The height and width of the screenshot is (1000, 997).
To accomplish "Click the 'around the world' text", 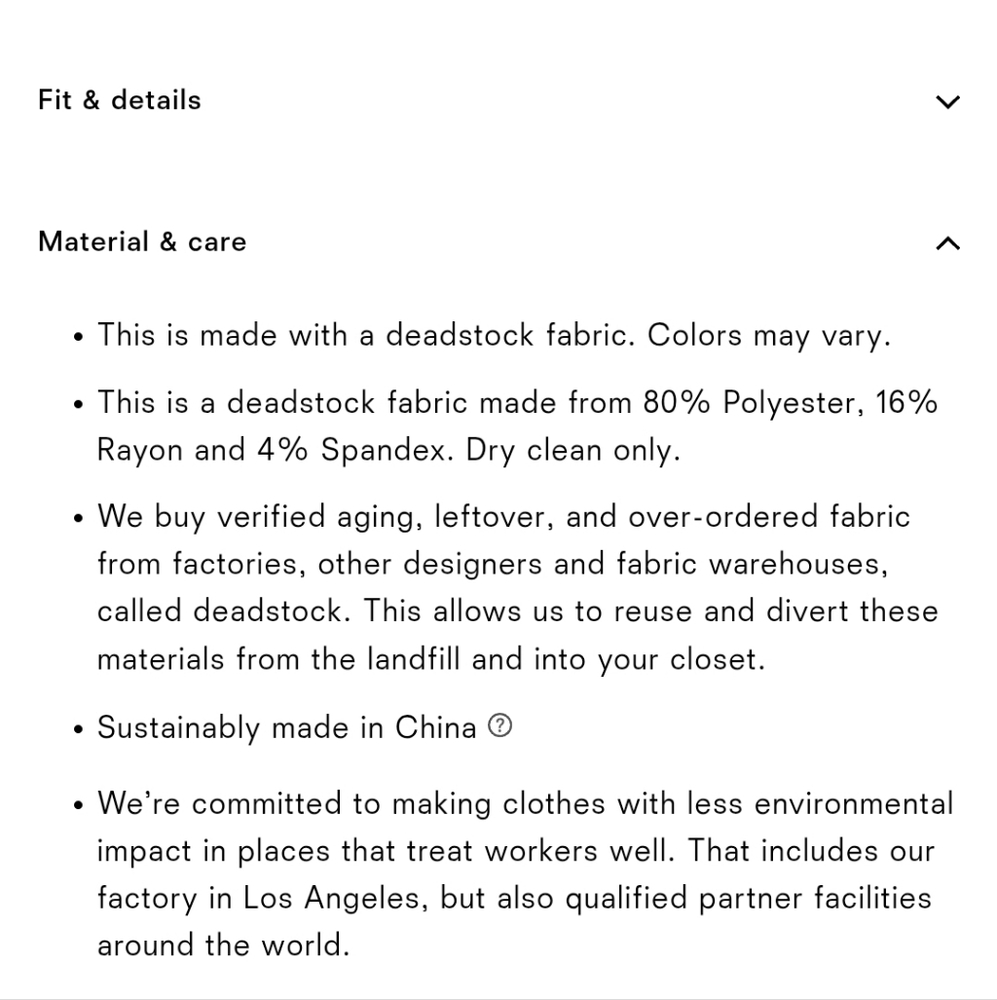I will [x=223, y=945].
